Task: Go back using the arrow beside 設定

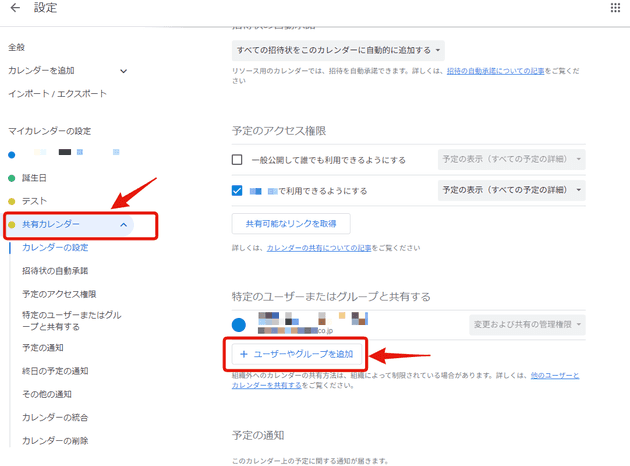Action: tap(15, 8)
